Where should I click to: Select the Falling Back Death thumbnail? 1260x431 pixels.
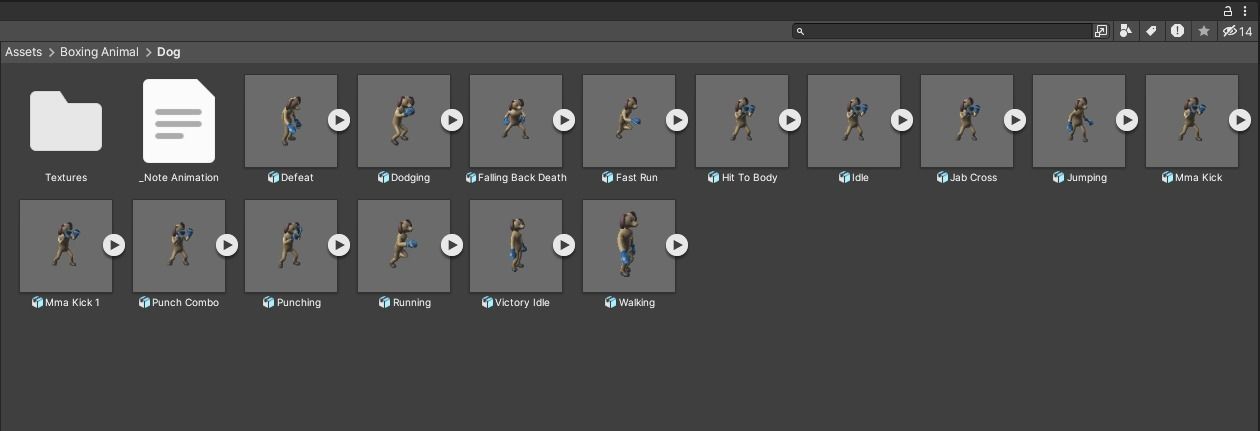[x=516, y=121]
